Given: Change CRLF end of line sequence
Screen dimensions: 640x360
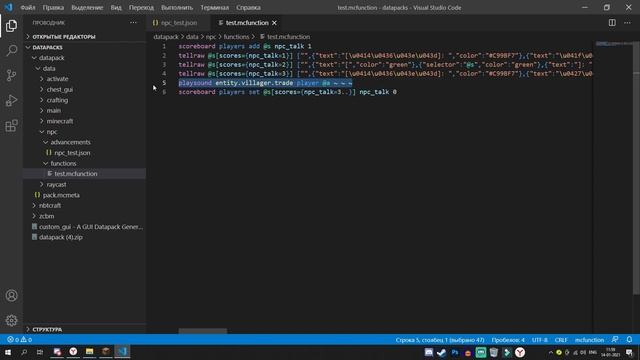Looking at the screenshot, I should click(x=561, y=340).
